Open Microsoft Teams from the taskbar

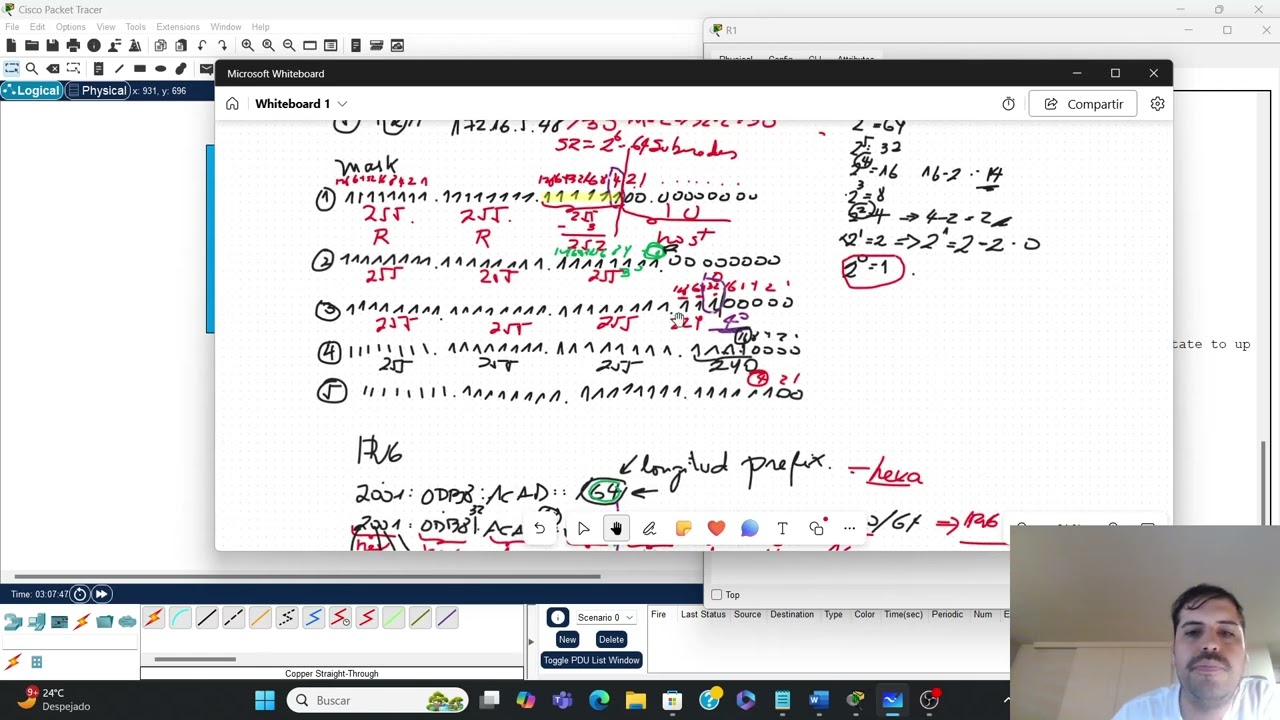[x=562, y=700]
